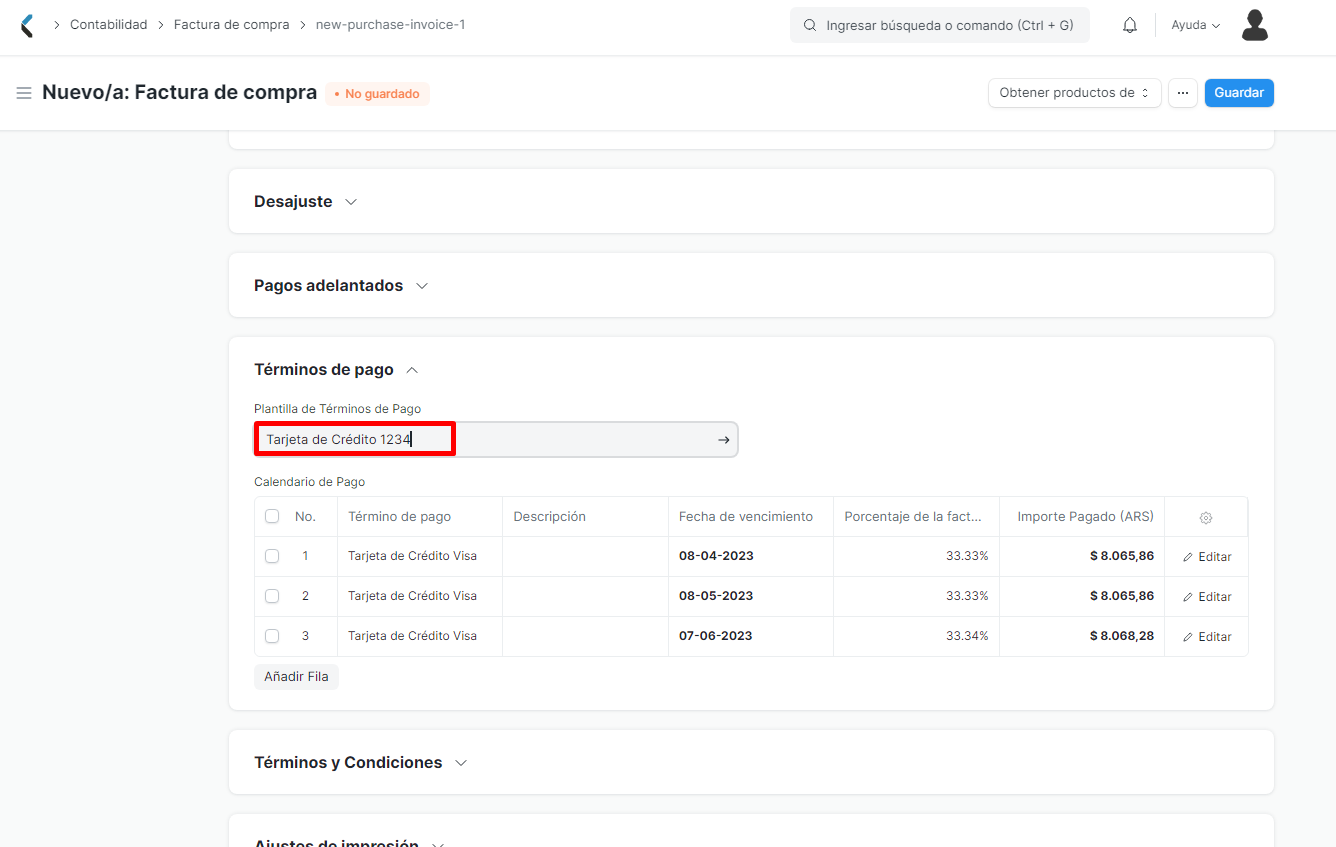Image resolution: width=1336 pixels, height=847 pixels.
Task: Open the user avatar menu
Action: (x=1255, y=25)
